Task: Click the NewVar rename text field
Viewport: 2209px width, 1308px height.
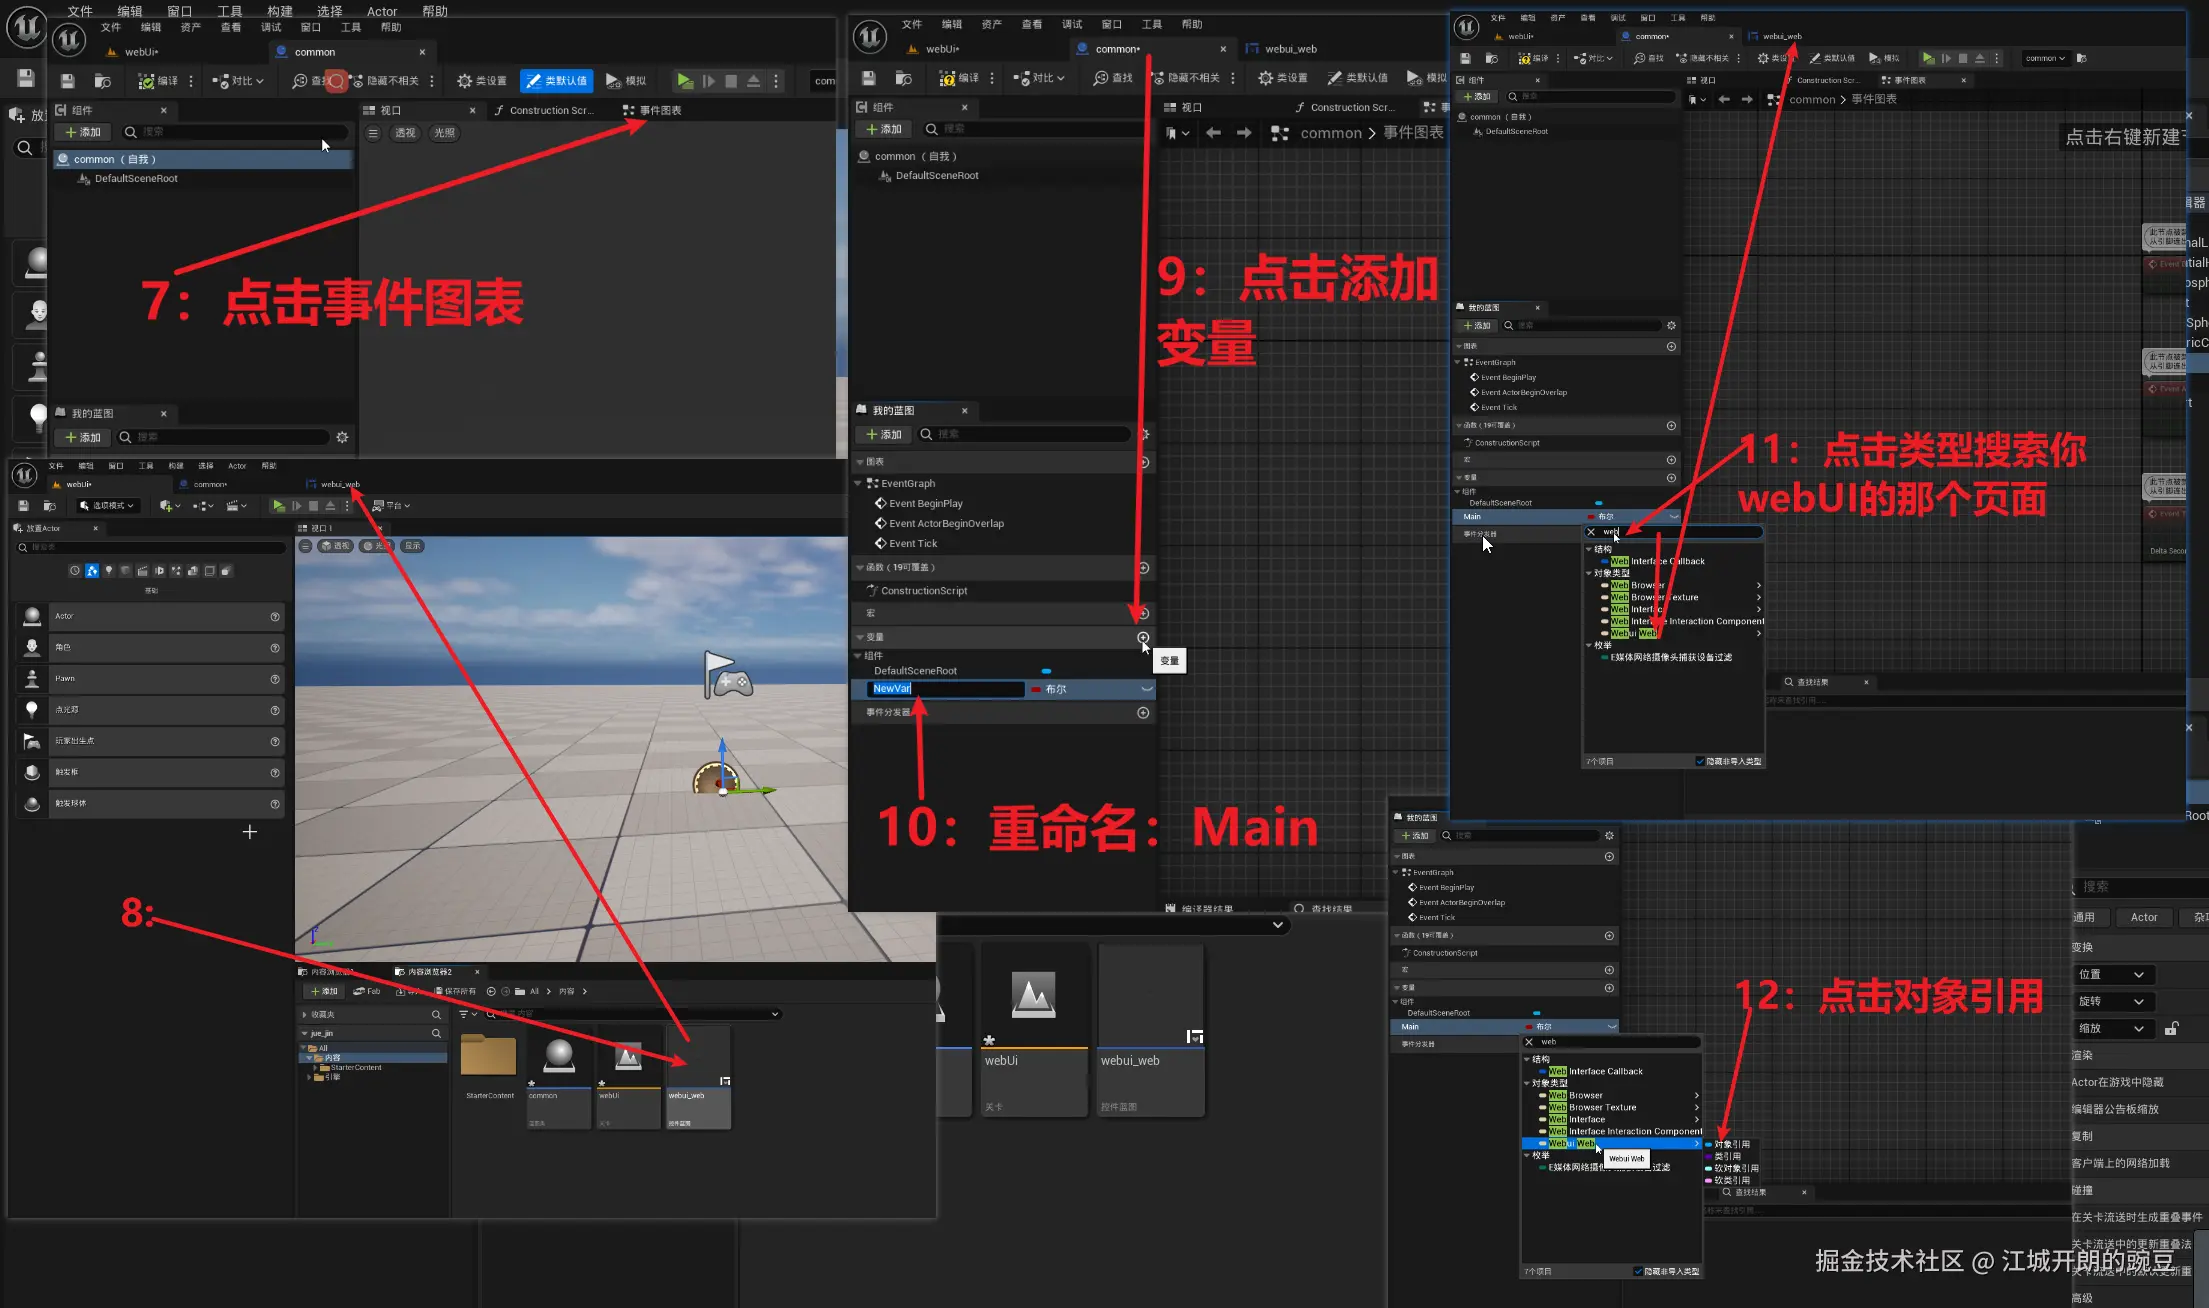Action: point(944,689)
